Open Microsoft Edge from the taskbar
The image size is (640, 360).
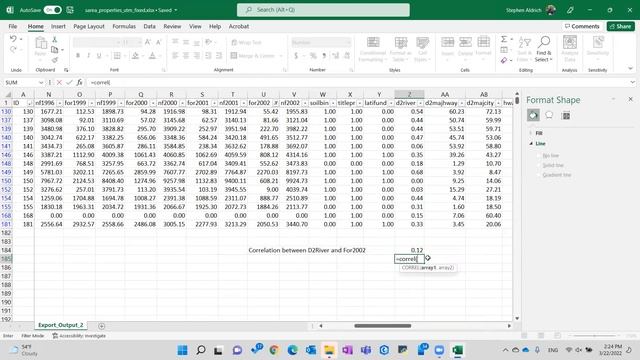click(x=292, y=350)
